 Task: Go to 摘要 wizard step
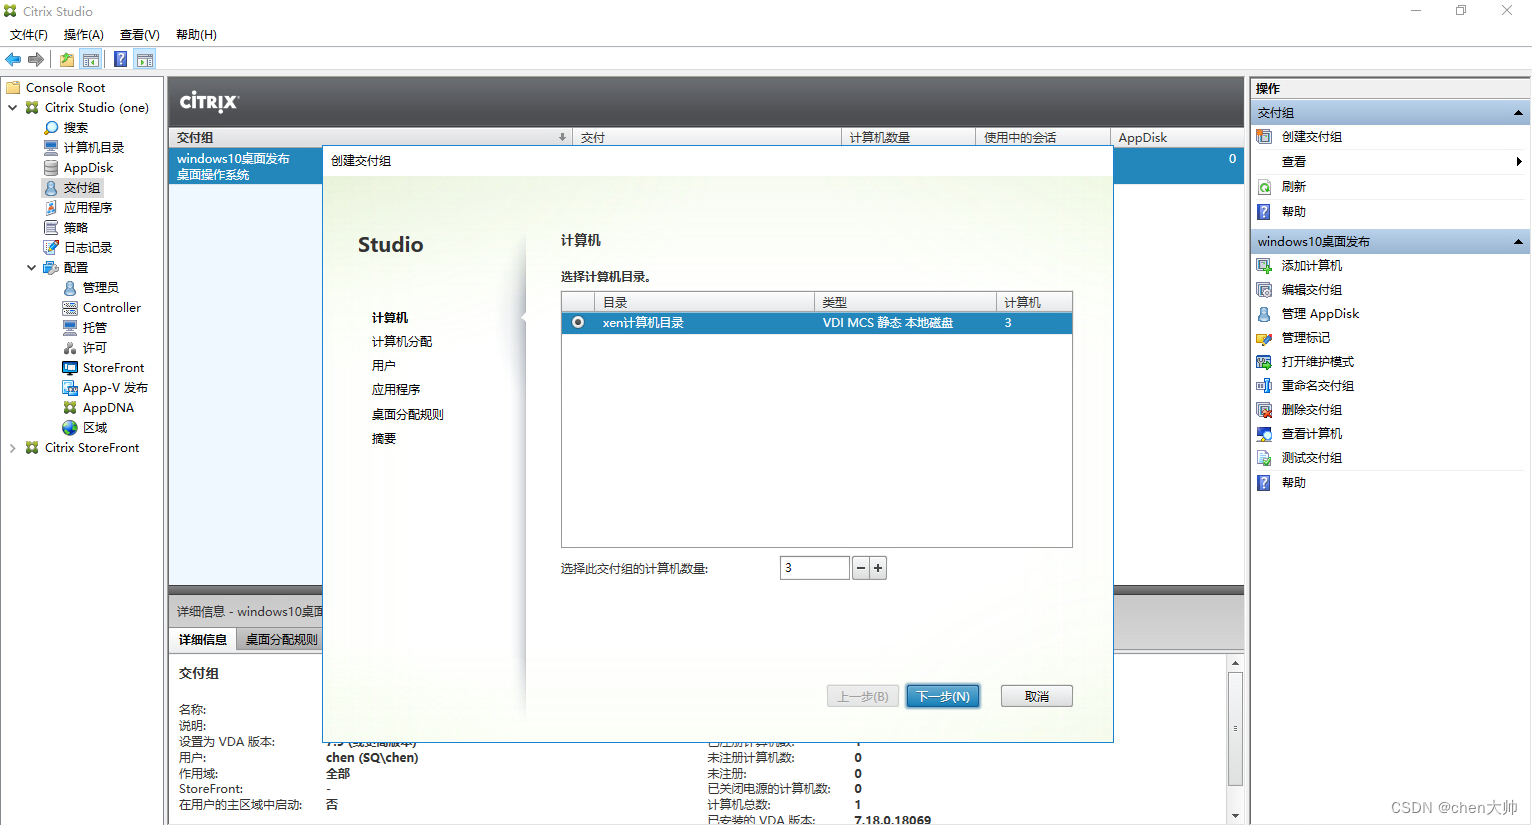(384, 439)
